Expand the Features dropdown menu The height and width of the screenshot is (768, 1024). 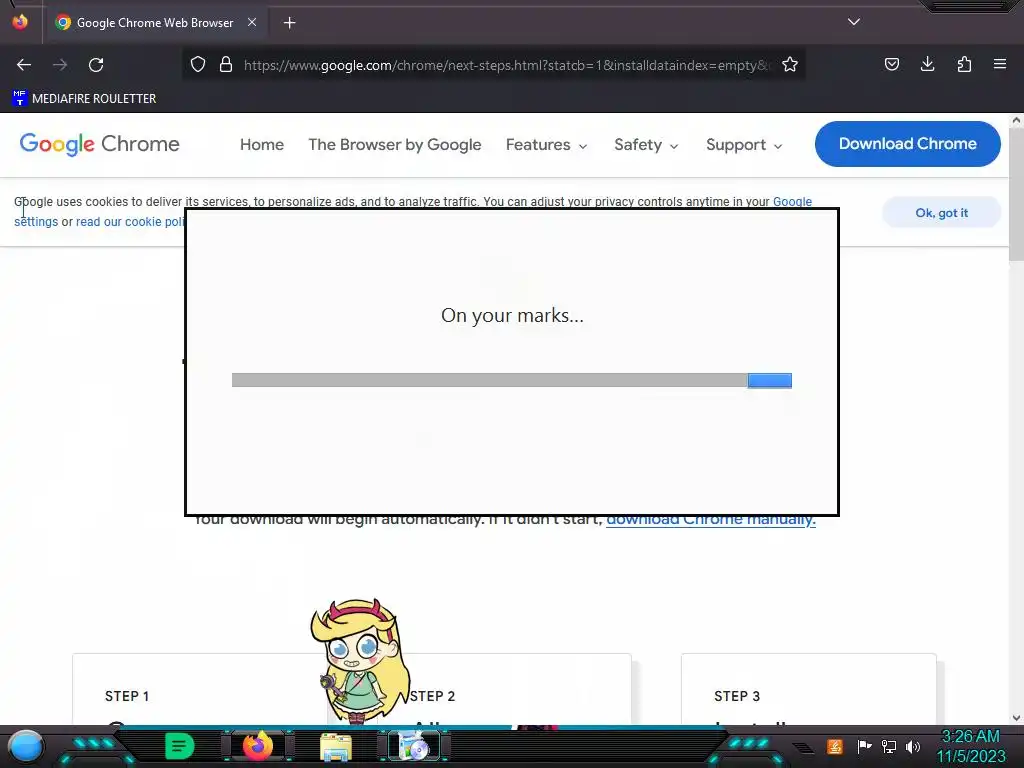pos(547,144)
